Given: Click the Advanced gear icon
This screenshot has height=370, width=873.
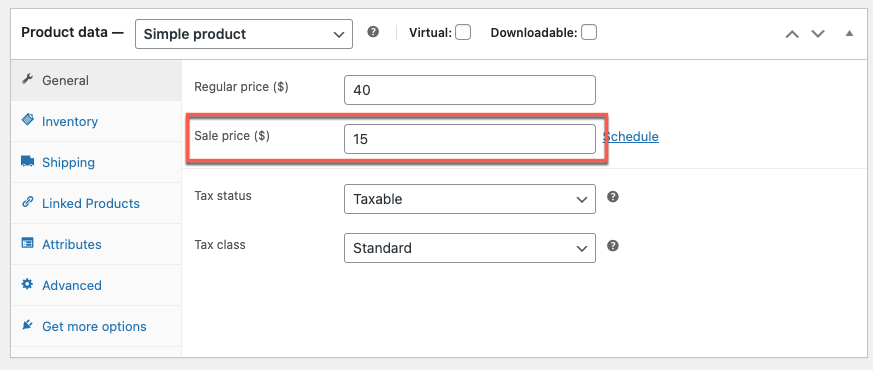Looking at the screenshot, I should [x=27, y=284].
